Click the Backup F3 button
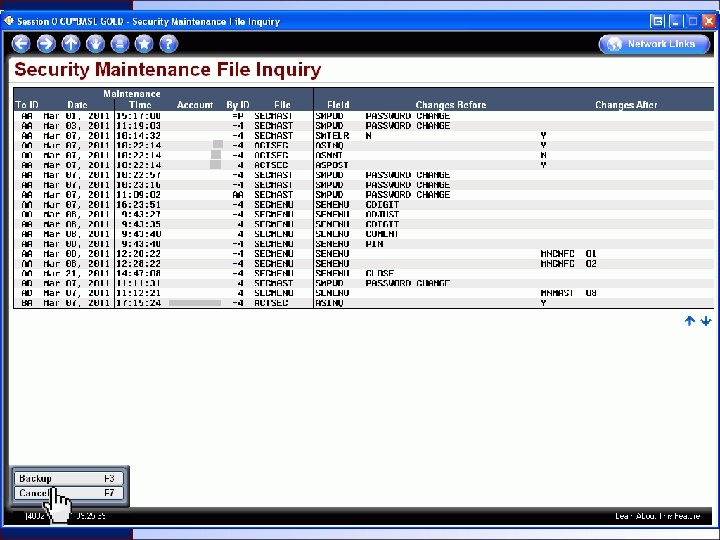The image size is (720, 540). click(68, 478)
